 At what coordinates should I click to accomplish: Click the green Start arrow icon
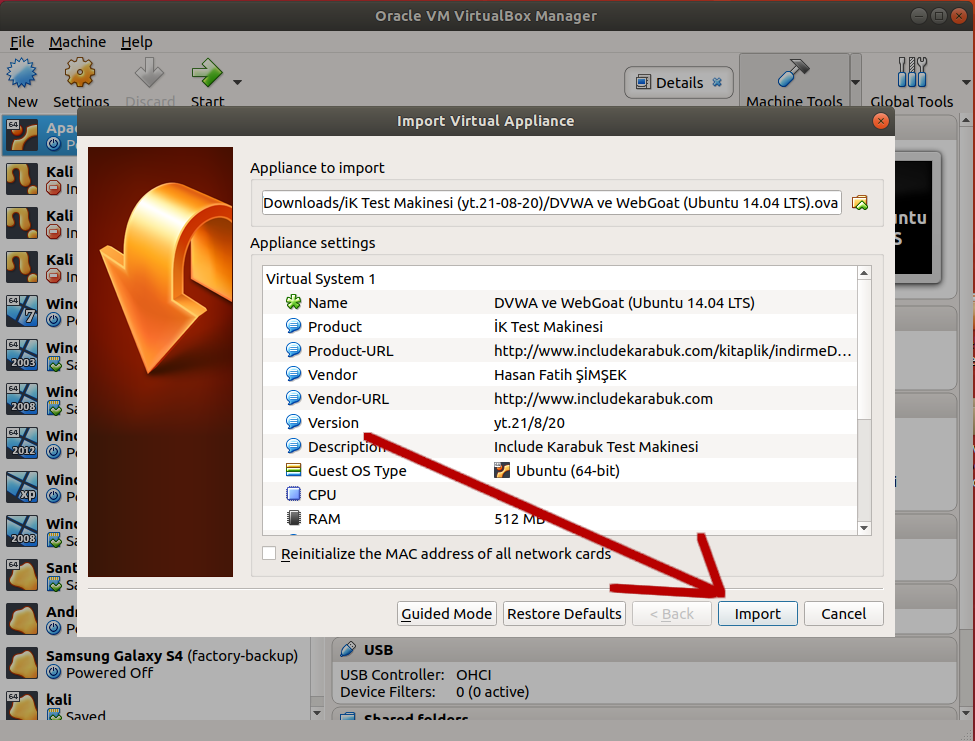[x=206, y=73]
